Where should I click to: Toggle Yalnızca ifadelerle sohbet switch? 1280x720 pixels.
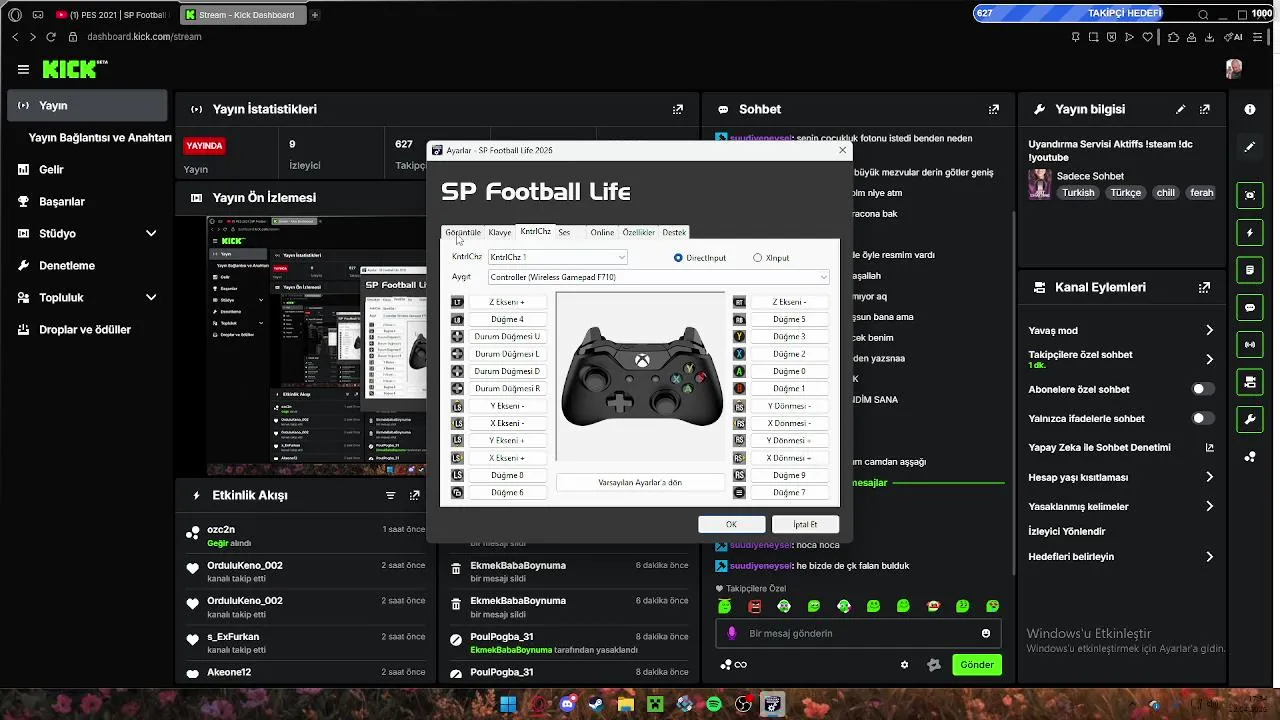pos(1203,418)
